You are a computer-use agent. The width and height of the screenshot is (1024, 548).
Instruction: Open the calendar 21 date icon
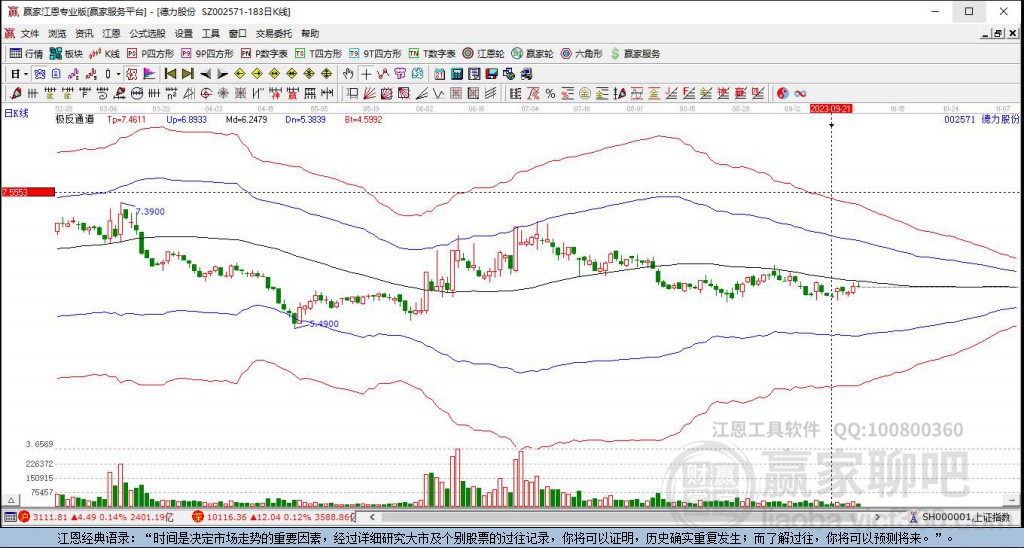point(440,74)
